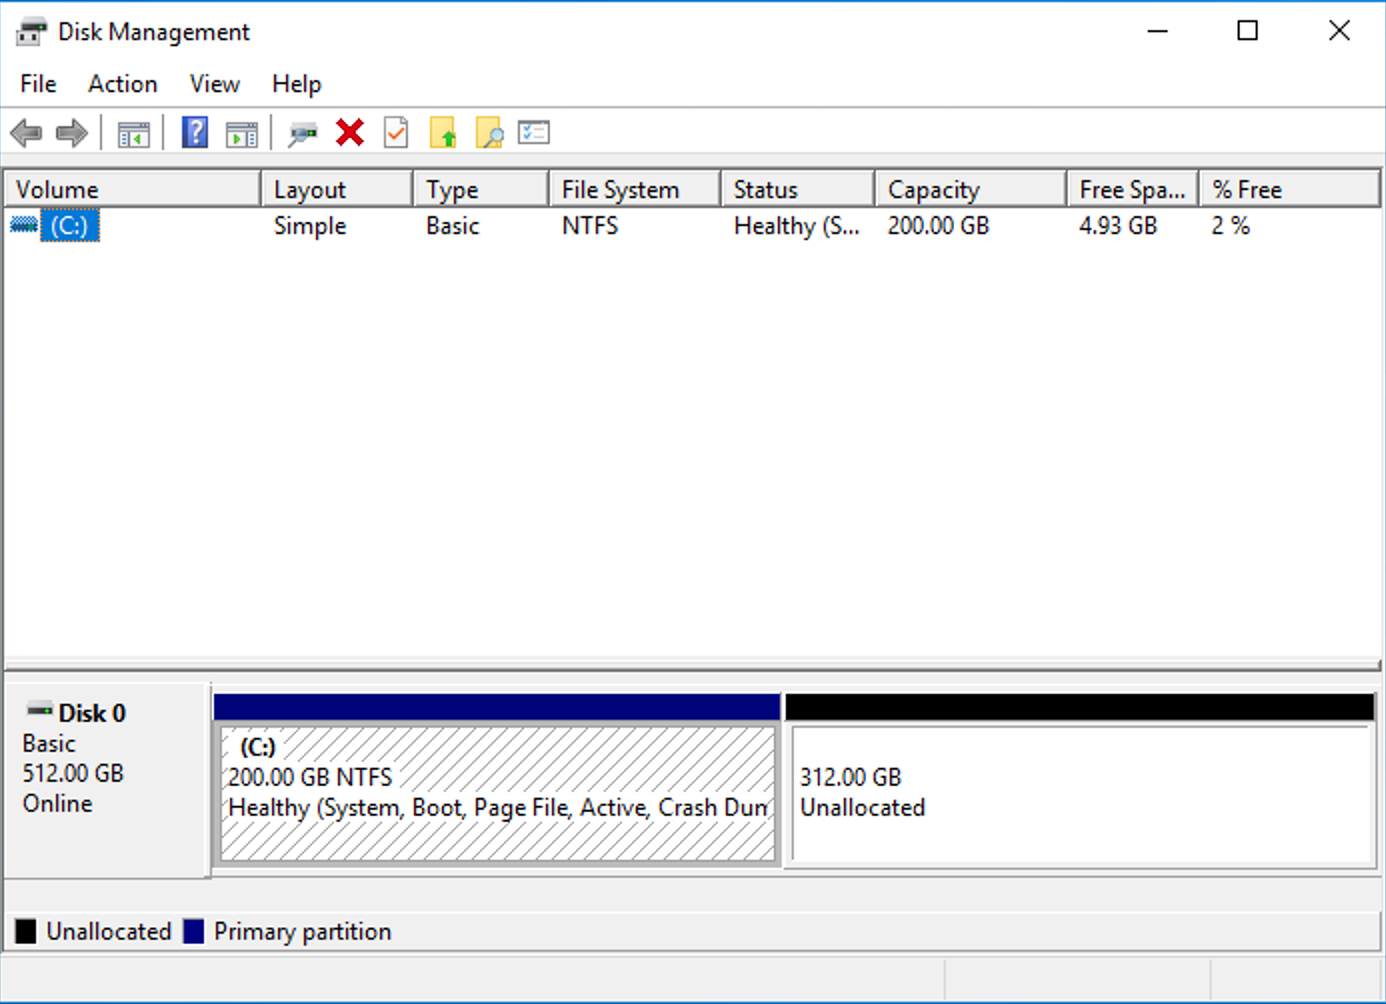Click the folder with magnifier icon
1386x1004 pixels.
pyautogui.click(x=489, y=132)
